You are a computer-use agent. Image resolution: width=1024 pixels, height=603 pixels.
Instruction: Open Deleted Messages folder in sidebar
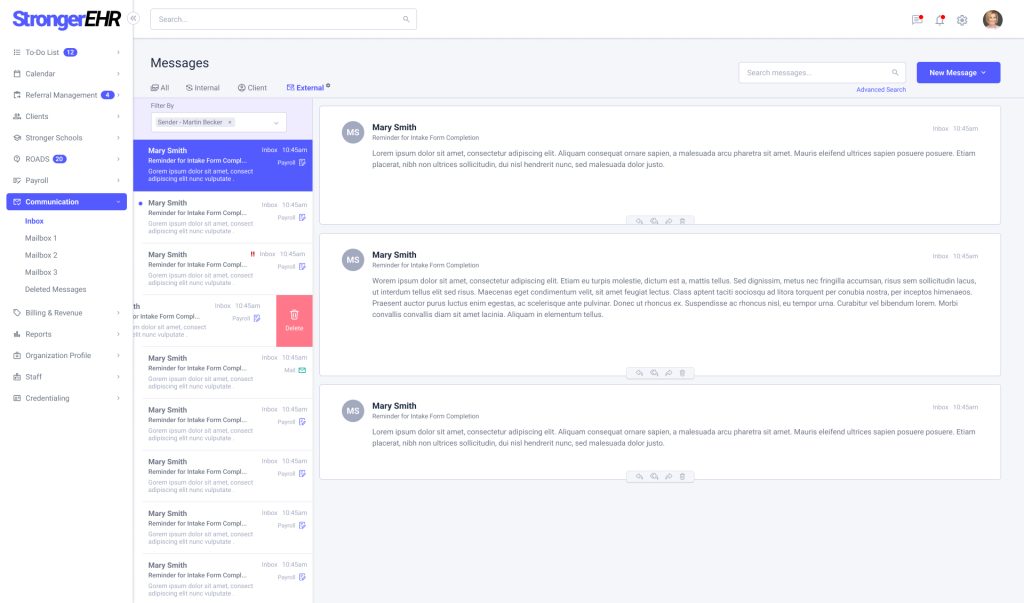coord(55,290)
